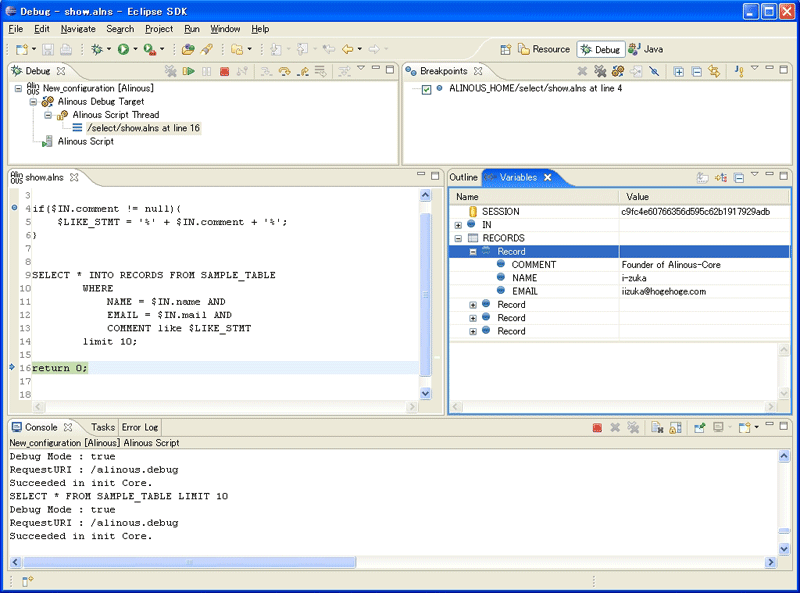The image size is (800, 593).
Task: Toggle the breakpoint marker at line 4 in editor
Action: tap(14, 208)
